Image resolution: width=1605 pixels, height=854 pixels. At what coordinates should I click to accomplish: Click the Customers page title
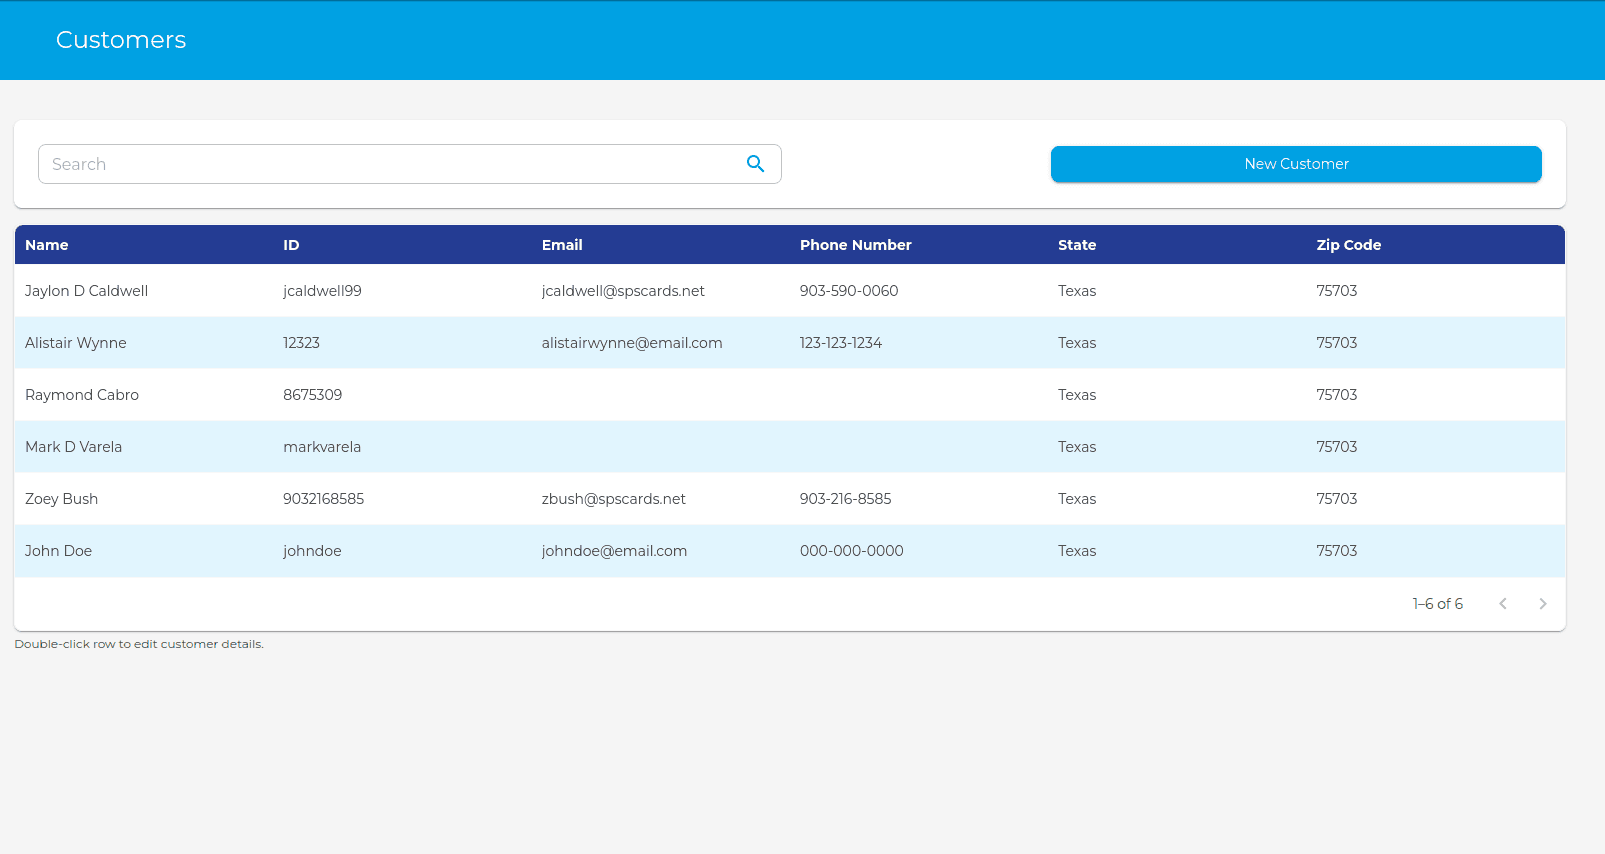(x=121, y=40)
